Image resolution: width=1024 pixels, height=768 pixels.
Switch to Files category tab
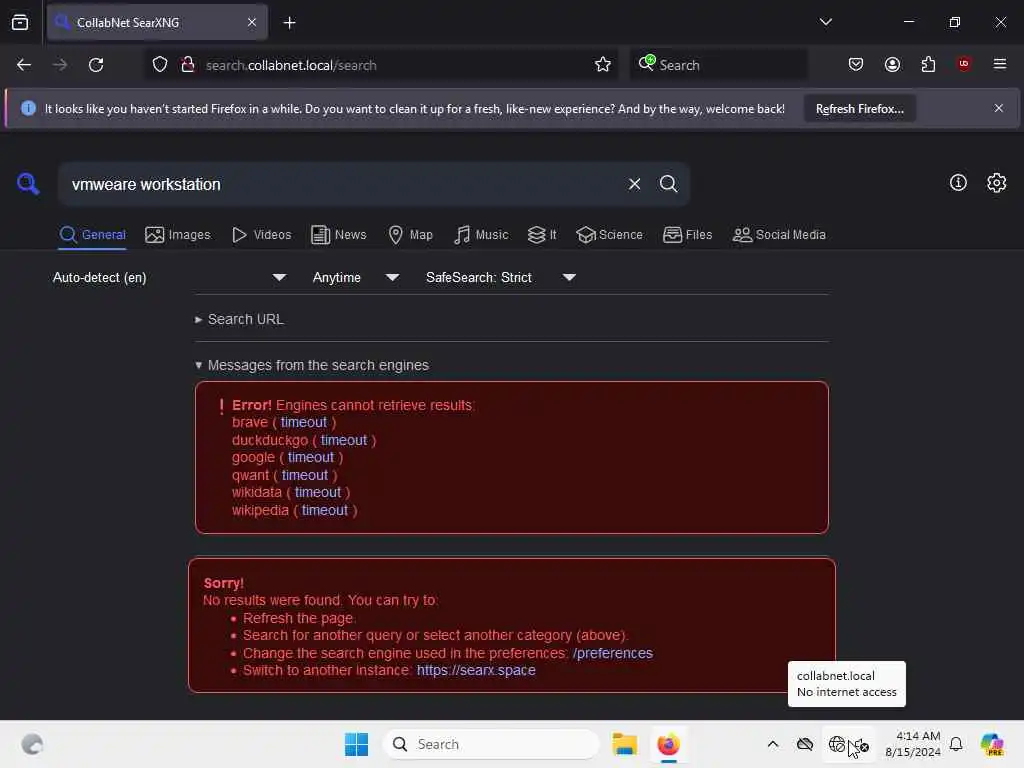click(687, 234)
